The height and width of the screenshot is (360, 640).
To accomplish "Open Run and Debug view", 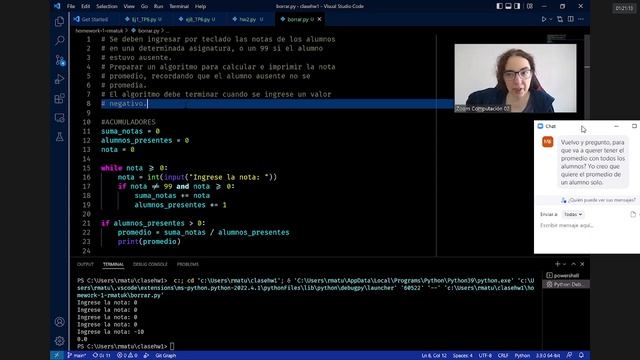I will (x=60, y=79).
